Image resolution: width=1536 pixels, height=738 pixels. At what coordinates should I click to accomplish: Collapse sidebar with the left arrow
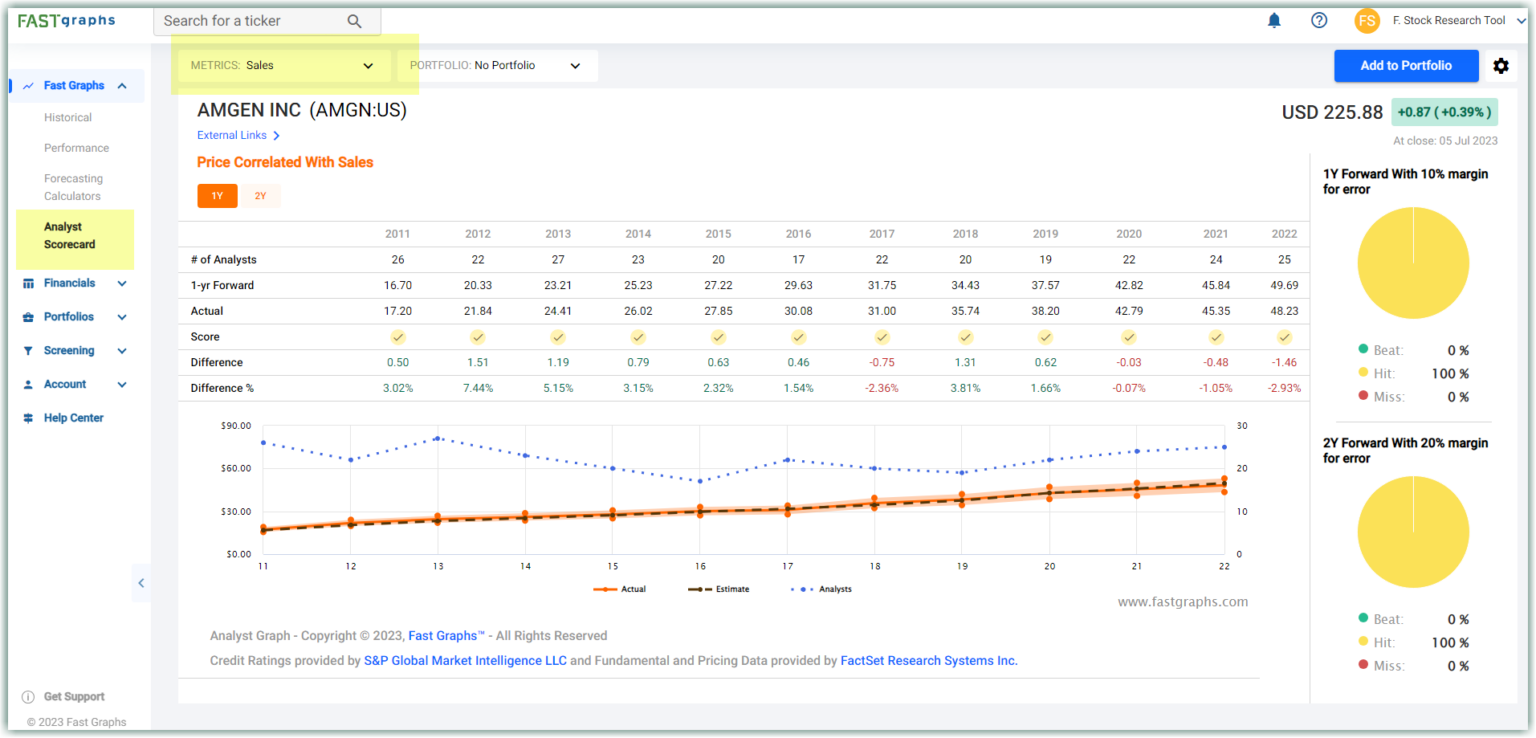(x=141, y=583)
